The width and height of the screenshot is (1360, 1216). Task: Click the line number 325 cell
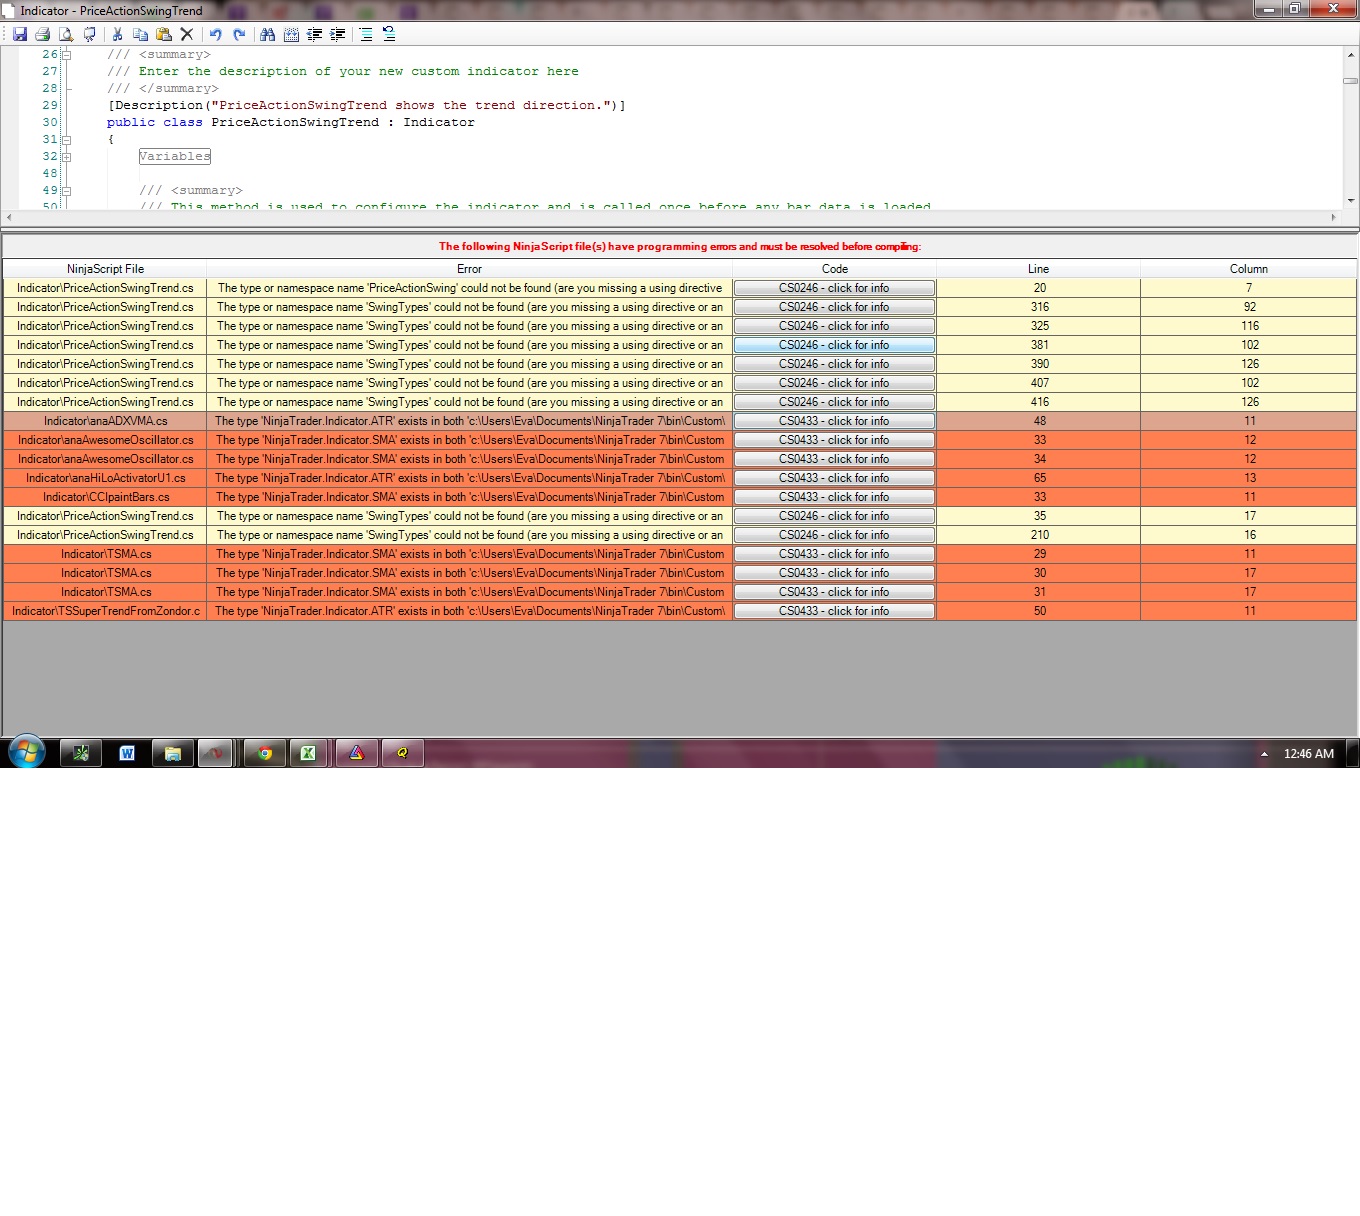click(x=1038, y=326)
